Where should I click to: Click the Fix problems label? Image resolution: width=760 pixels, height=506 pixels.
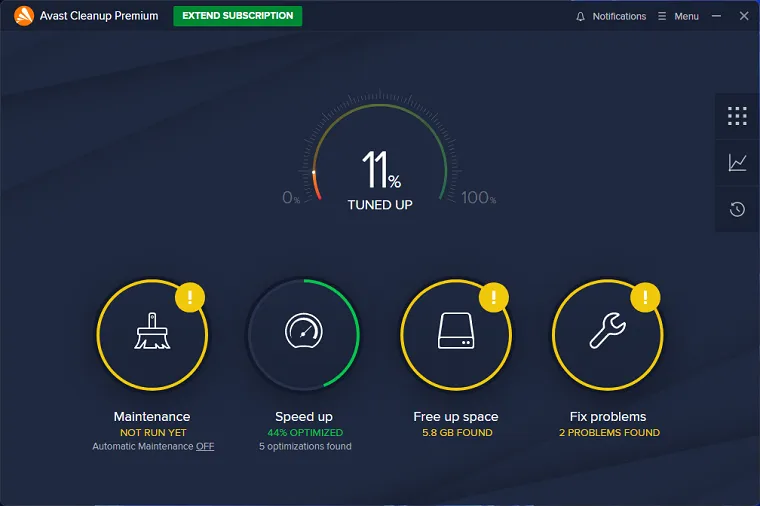[608, 417]
